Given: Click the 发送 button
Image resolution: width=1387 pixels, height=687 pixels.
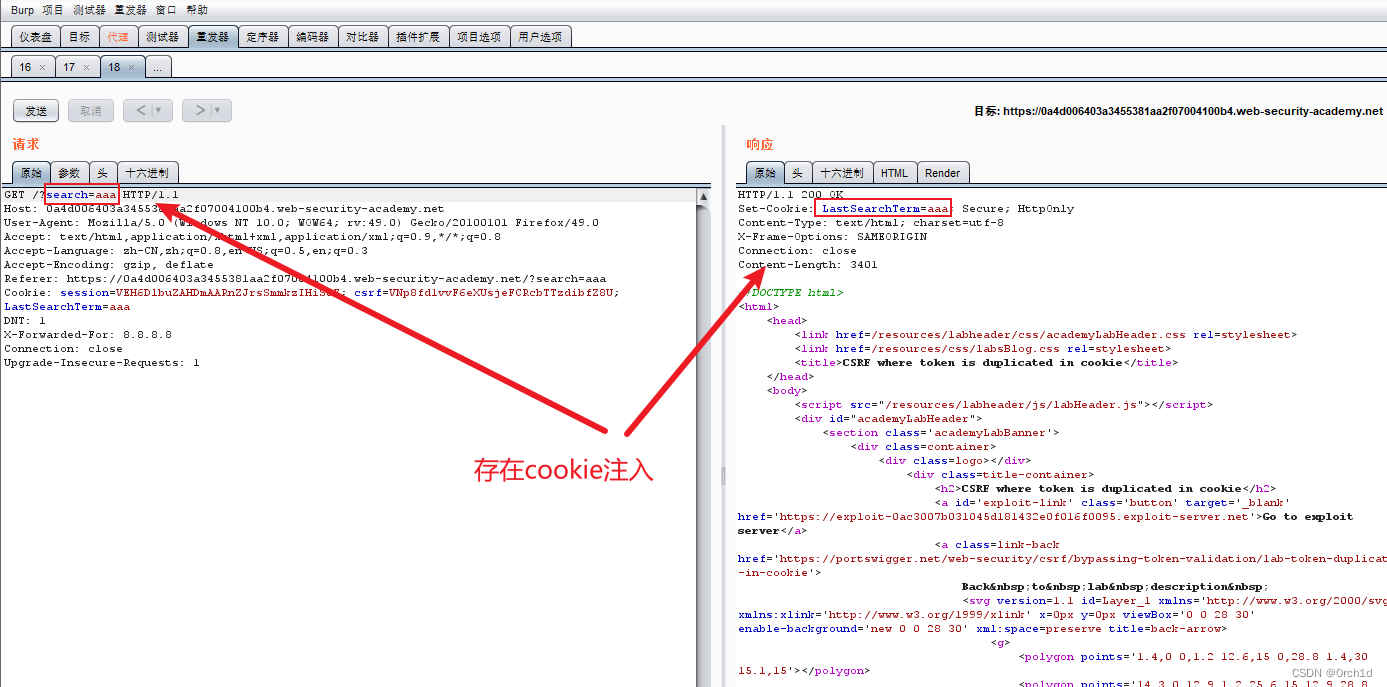Looking at the screenshot, I should (36, 111).
